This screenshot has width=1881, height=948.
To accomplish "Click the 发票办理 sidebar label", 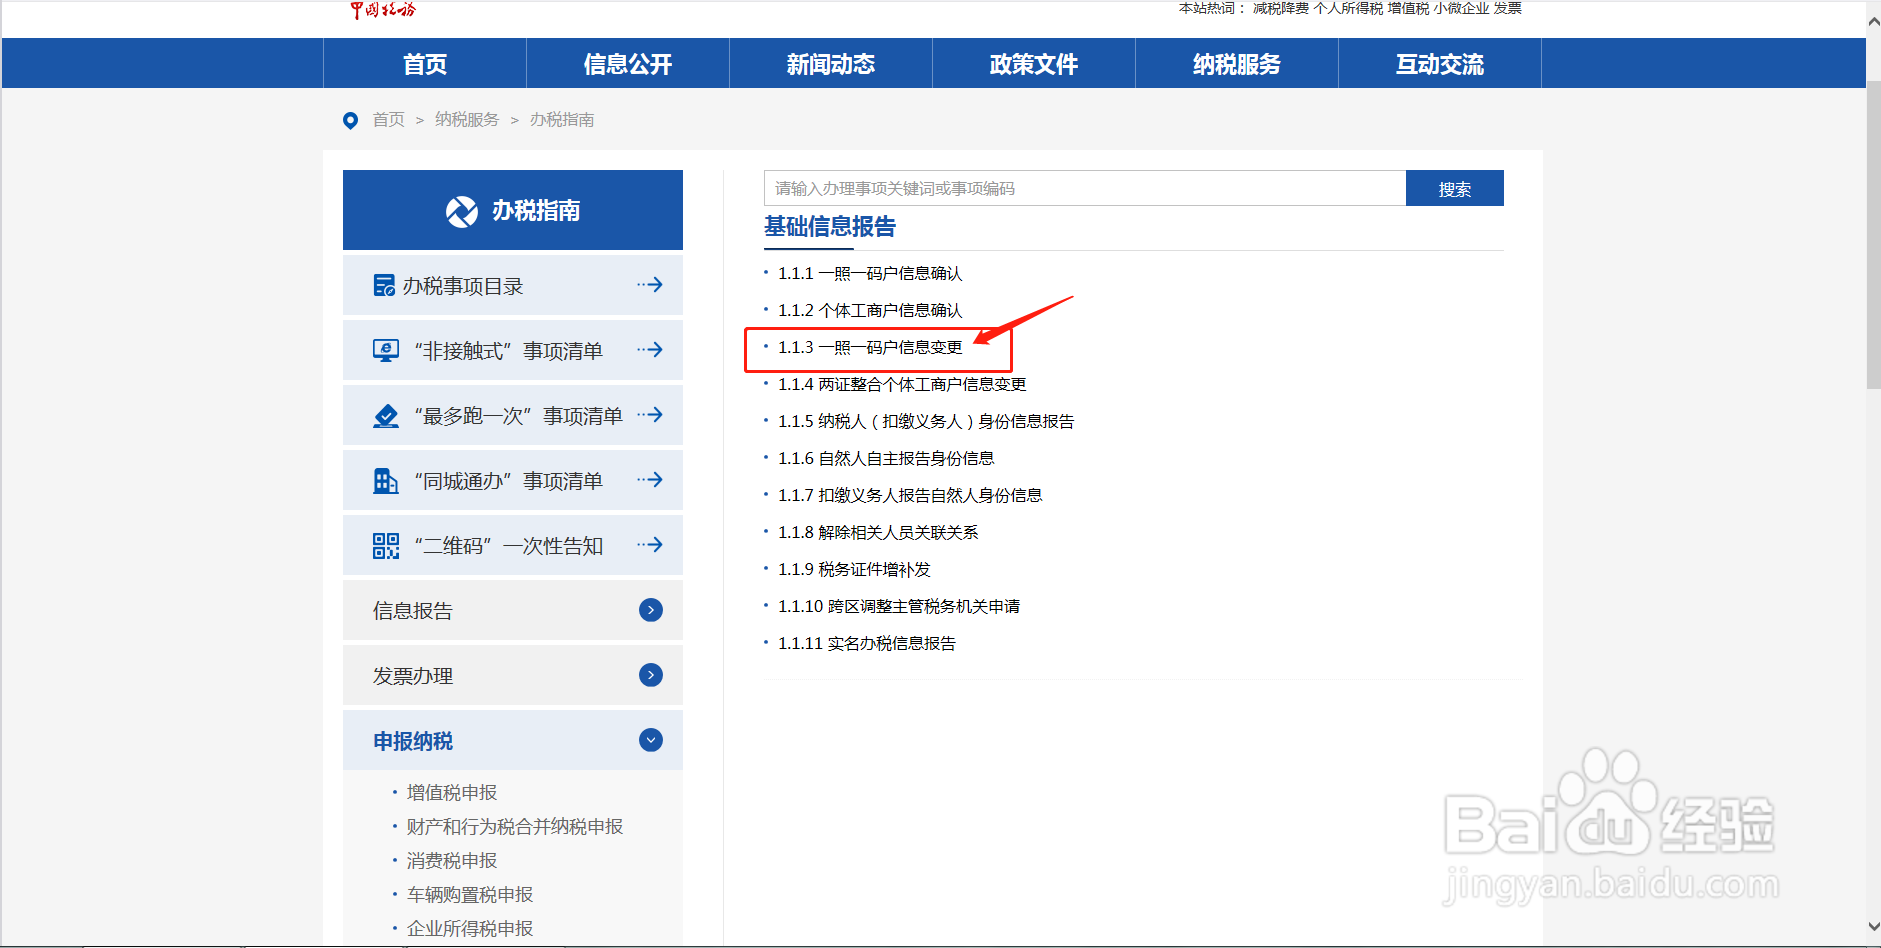I will tap(413, 676).
